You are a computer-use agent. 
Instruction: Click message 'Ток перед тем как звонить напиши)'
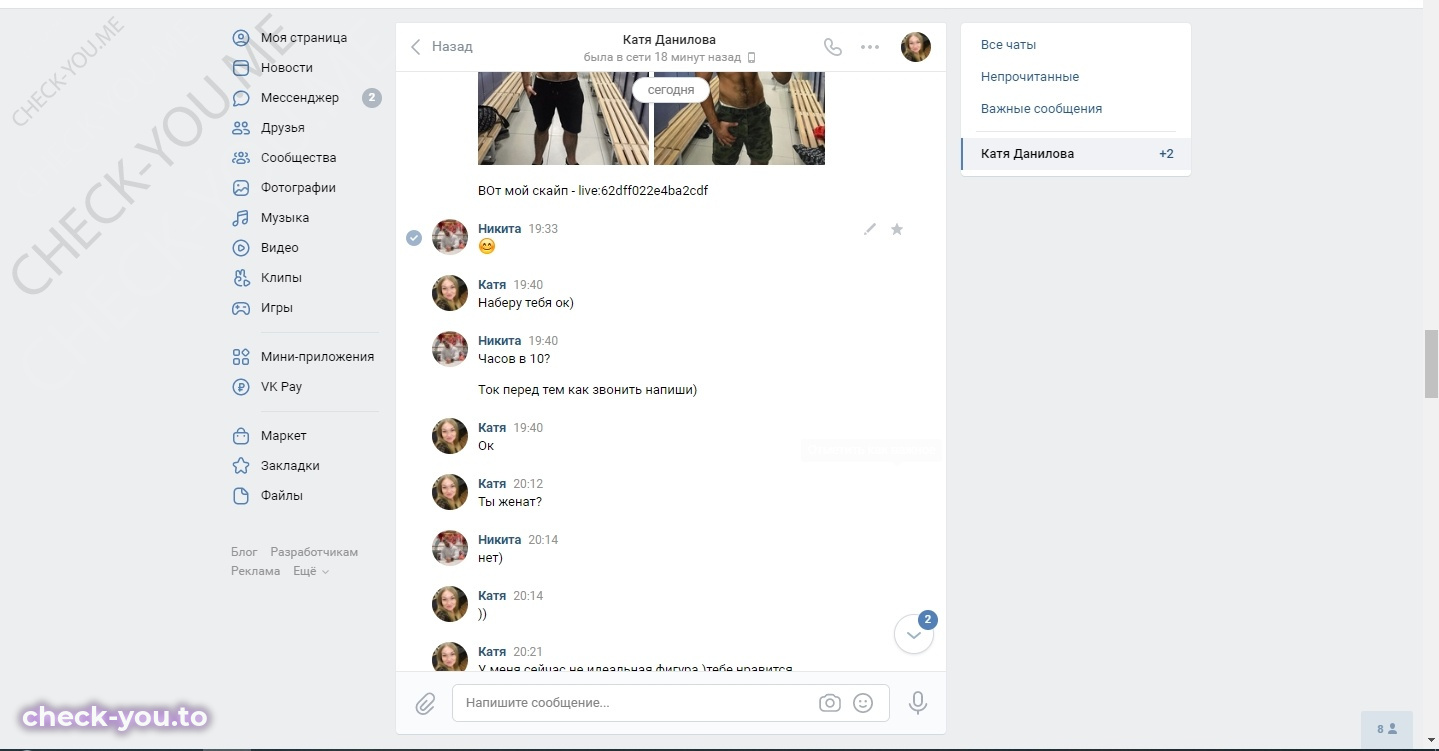coord(588,390)
